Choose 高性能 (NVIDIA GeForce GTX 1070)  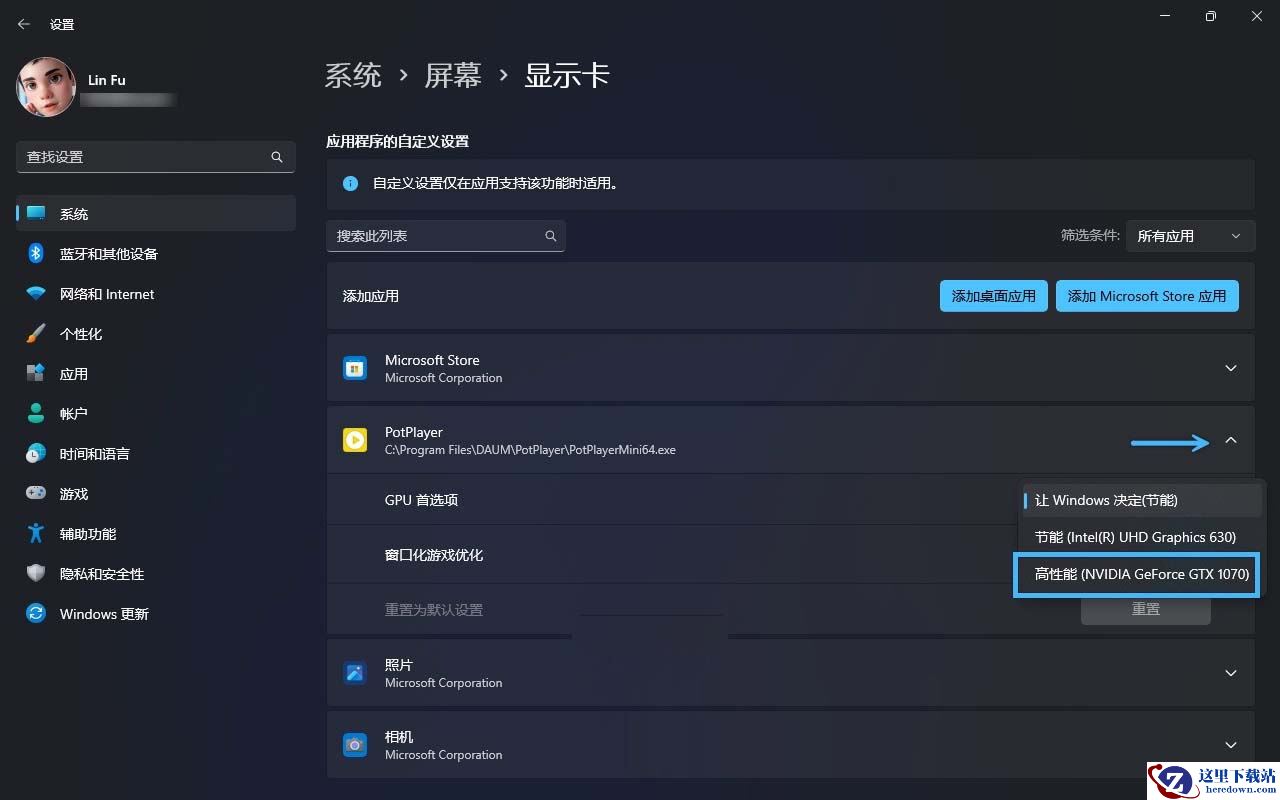1137,574
